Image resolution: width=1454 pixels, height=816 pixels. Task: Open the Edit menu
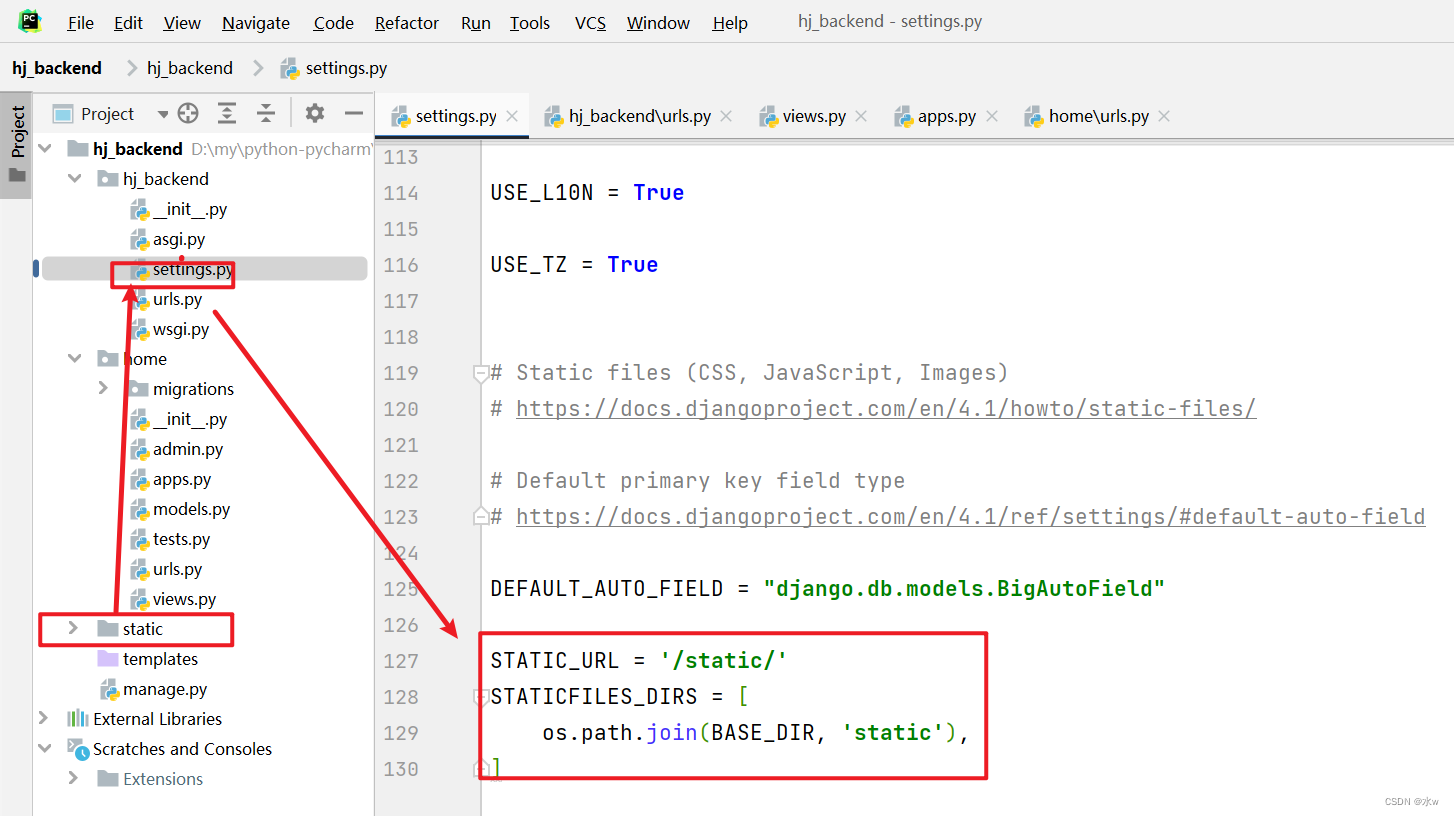(x=128, y=23)
